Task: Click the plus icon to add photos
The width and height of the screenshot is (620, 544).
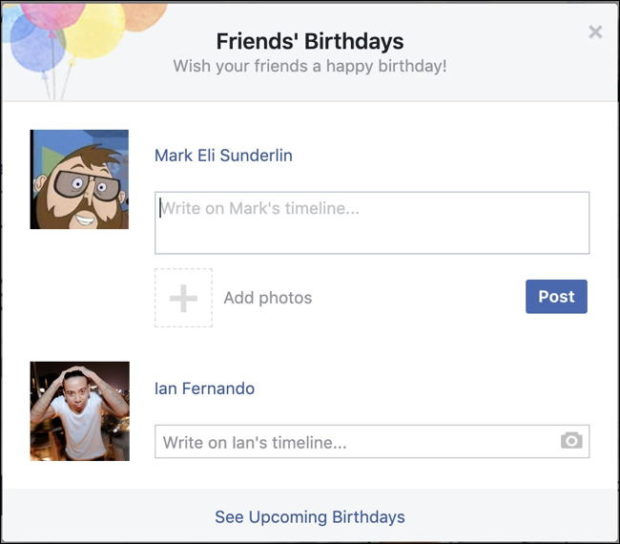Action: pyautogui.click(x=183, y=298)
